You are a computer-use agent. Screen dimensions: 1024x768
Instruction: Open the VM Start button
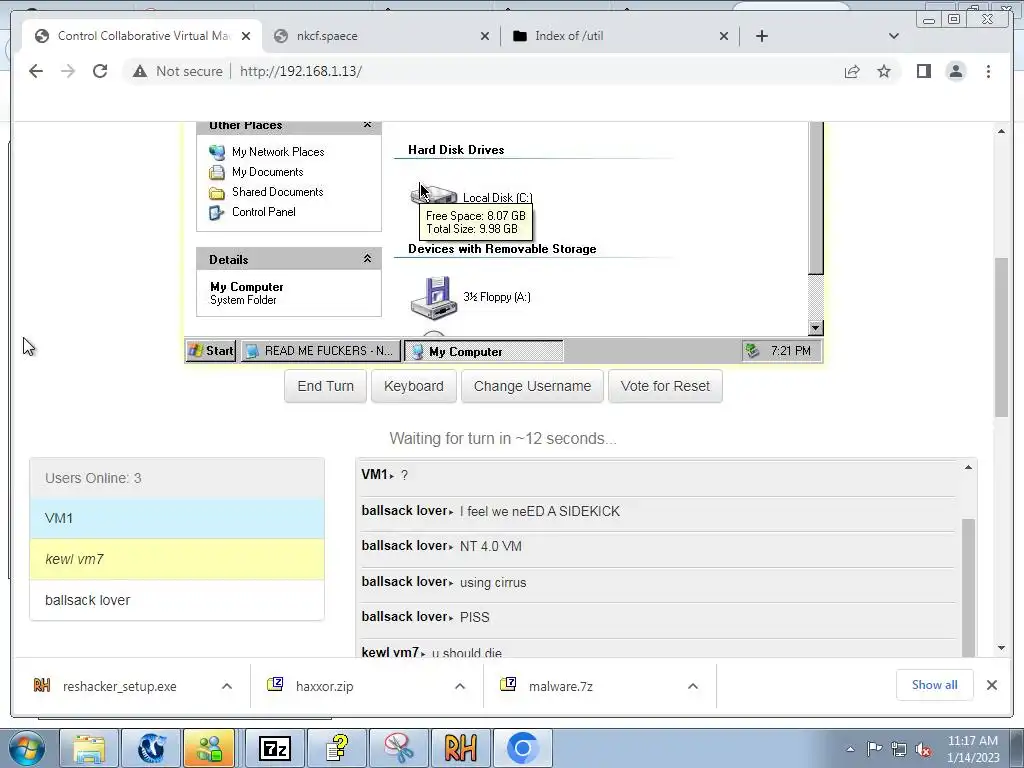[x=211, y=351]
